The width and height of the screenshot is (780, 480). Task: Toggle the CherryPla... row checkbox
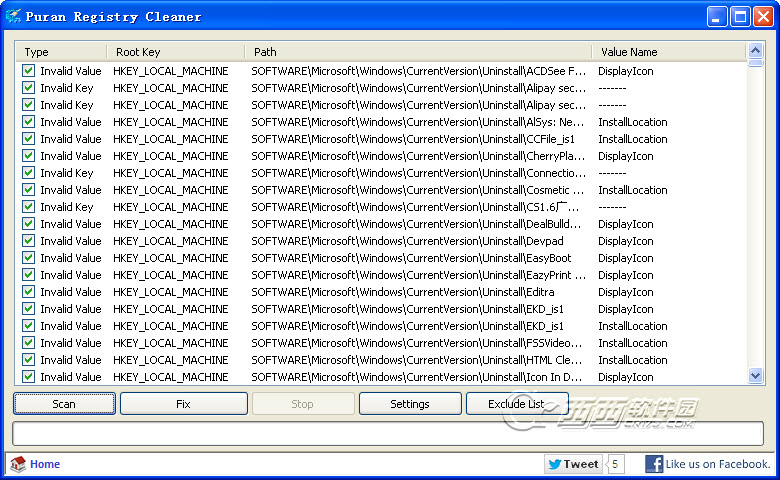(x=28, y=156)
